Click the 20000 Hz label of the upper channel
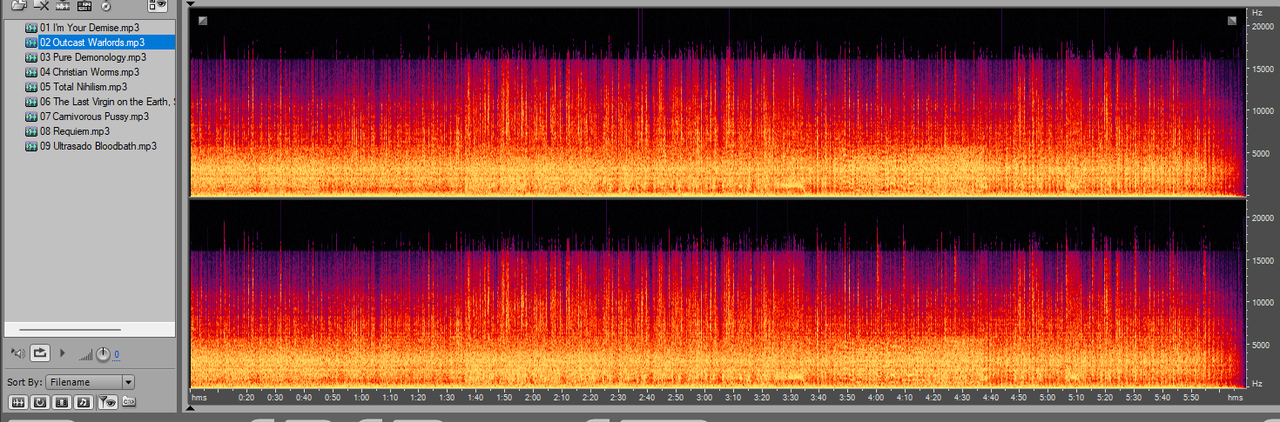This screenshot has height=422, width=1280. (1264, 27)
